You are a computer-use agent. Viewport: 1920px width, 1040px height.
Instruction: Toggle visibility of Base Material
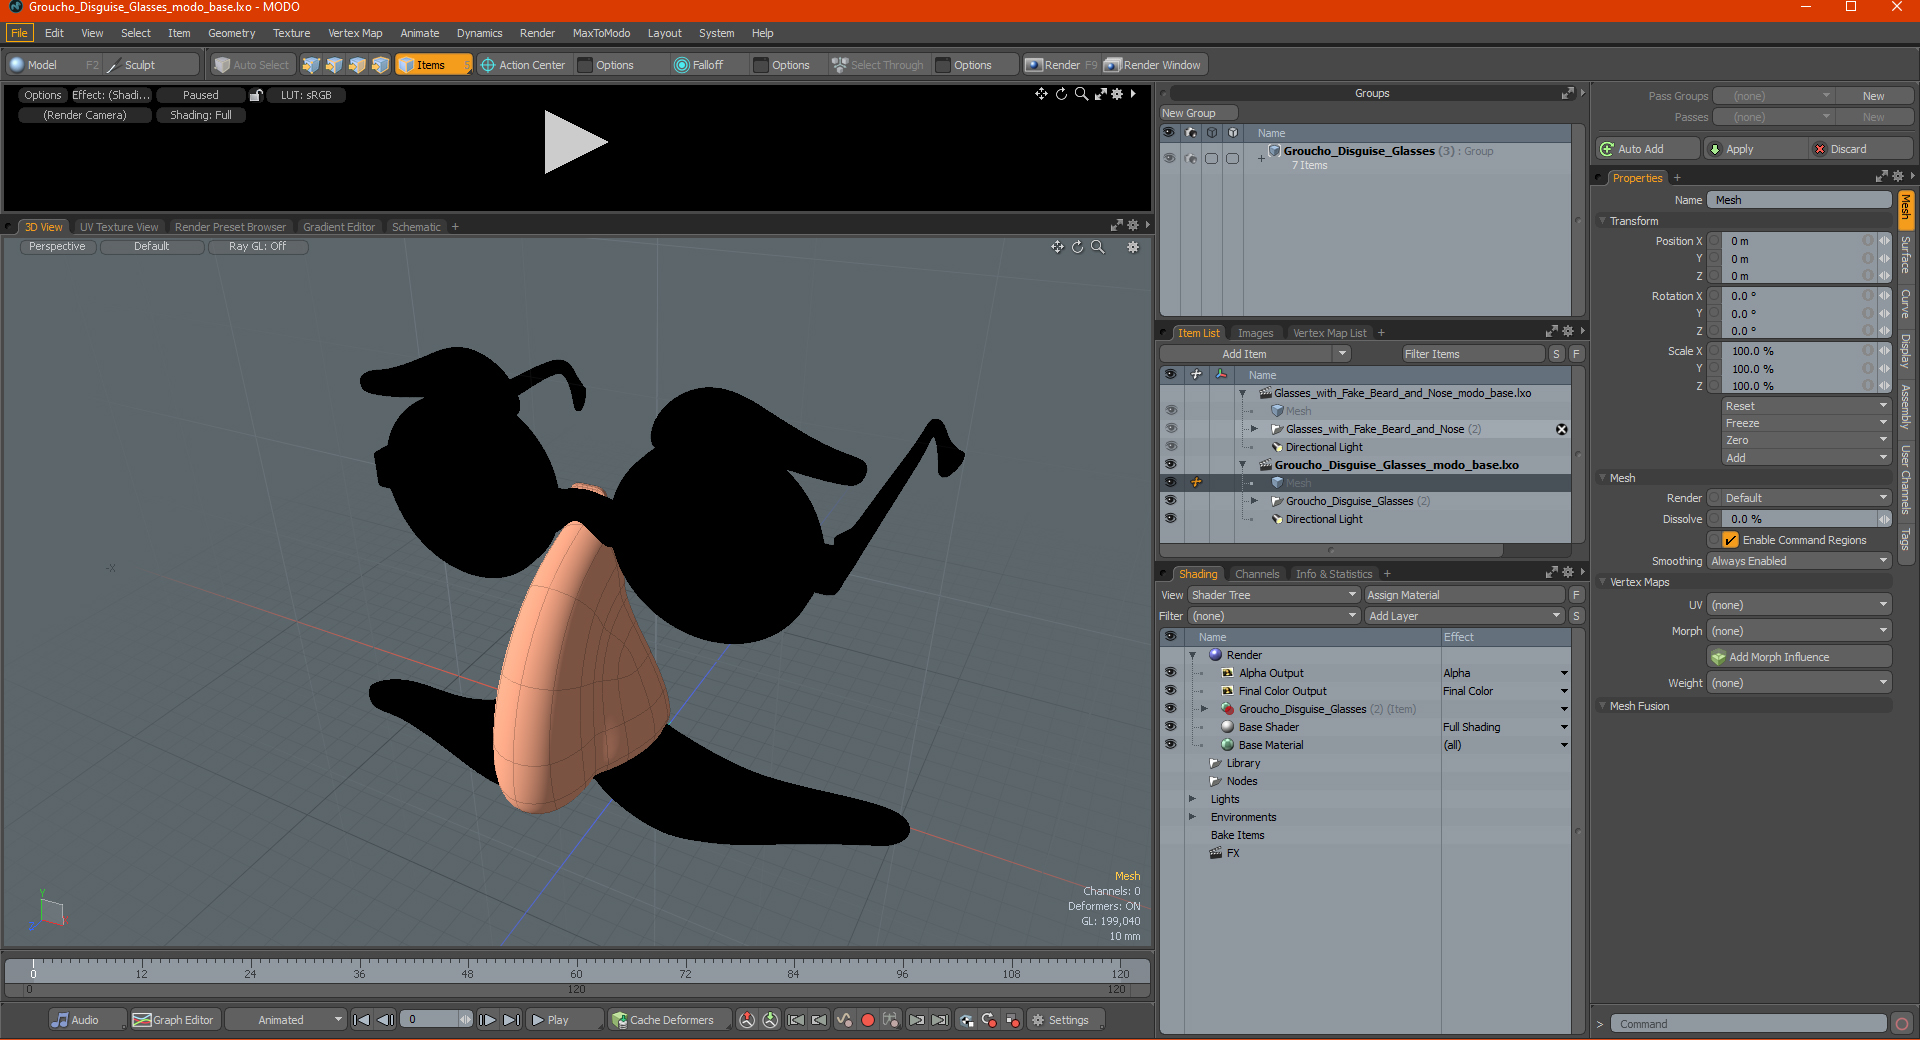(1170, 745)
